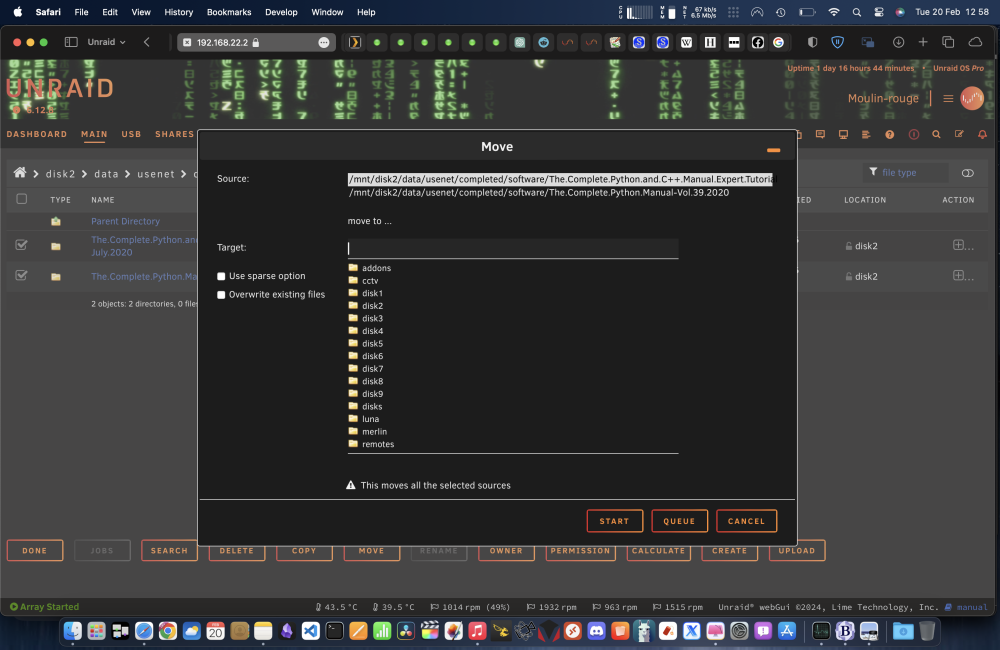Click the red power/info circle icon in Unraid header
Image resolution: width=1000 pixels, height=650 pixels.
point(913,135)
